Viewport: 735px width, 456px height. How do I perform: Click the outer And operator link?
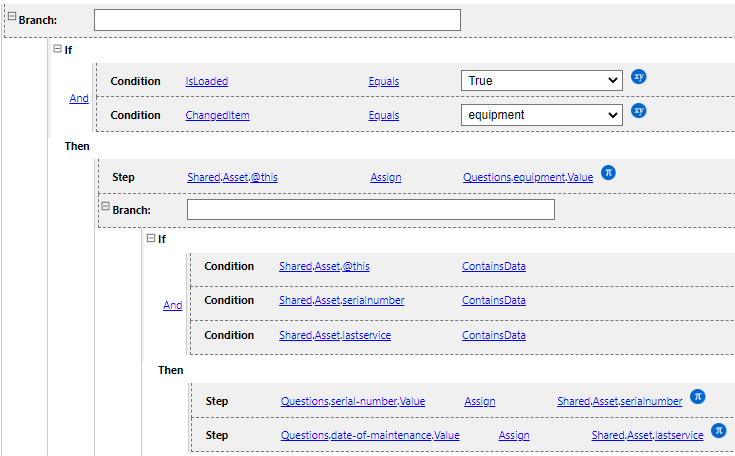[78, 98]
